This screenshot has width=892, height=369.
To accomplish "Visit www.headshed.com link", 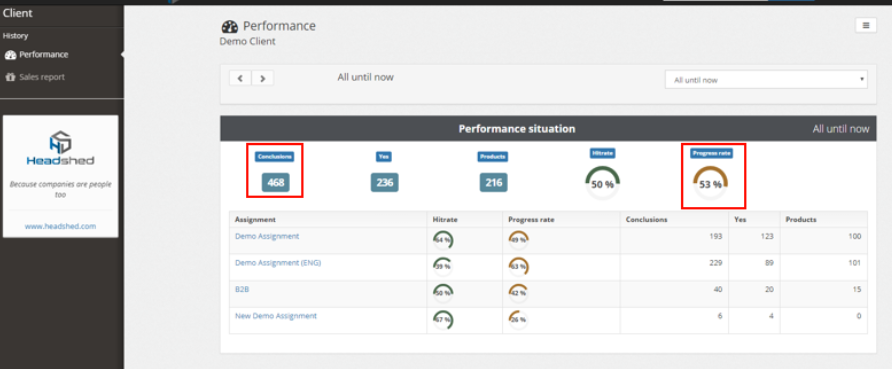I will pyautogui.click(x=60, y=226).
